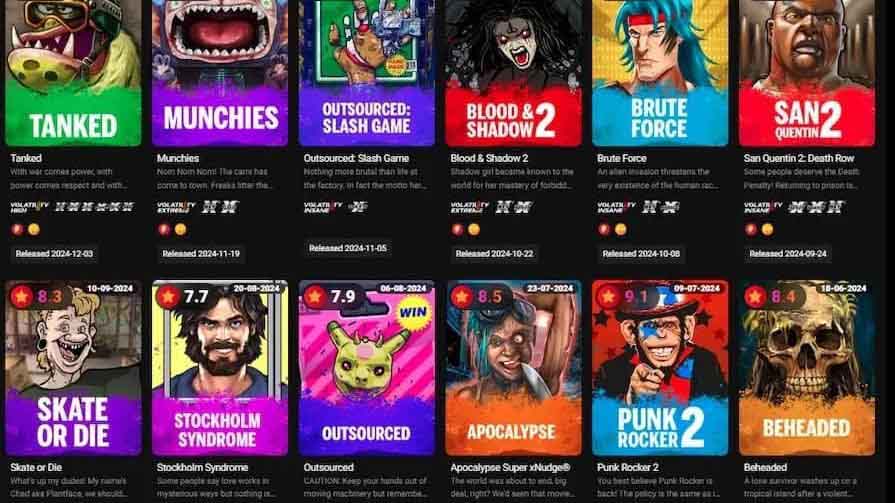
Task: Click the San Quentin 2 cover art
Action: coord(807,73)
